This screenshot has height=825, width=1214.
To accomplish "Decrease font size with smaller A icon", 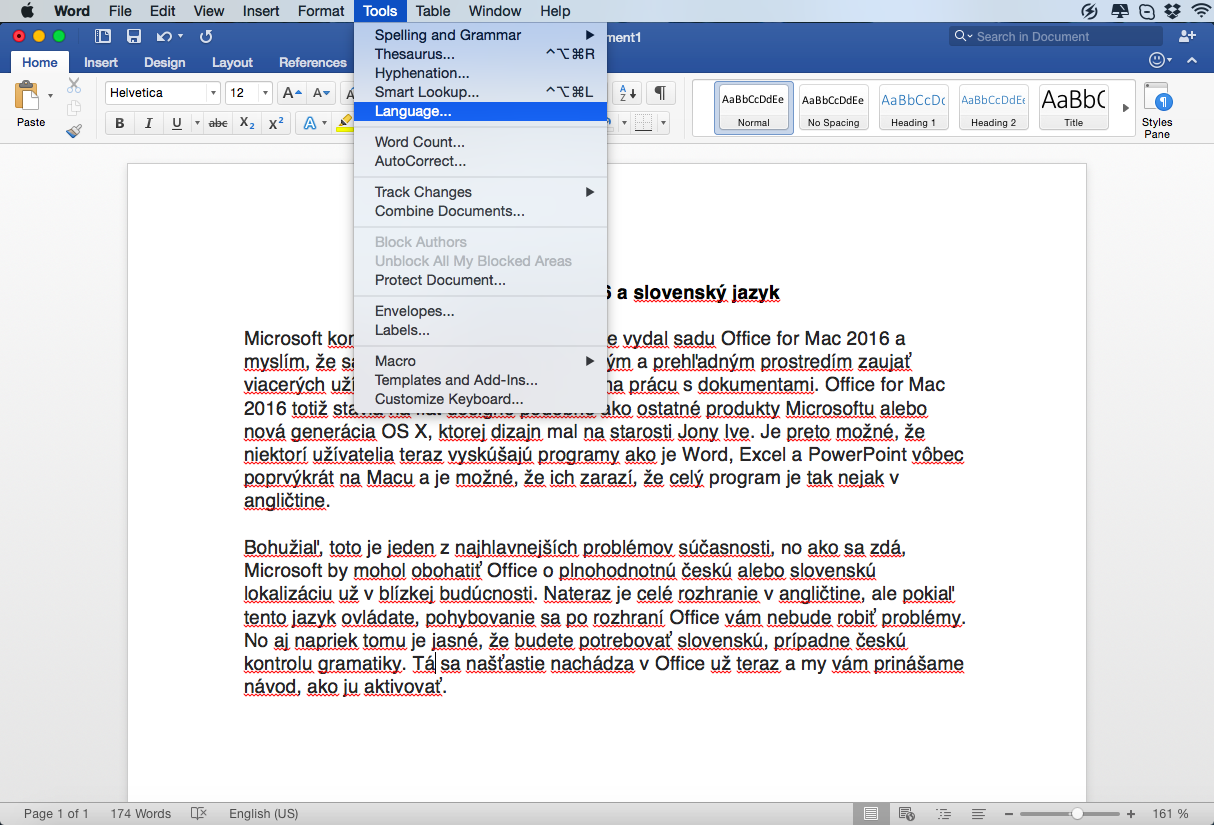I will [x=321, y=93].
